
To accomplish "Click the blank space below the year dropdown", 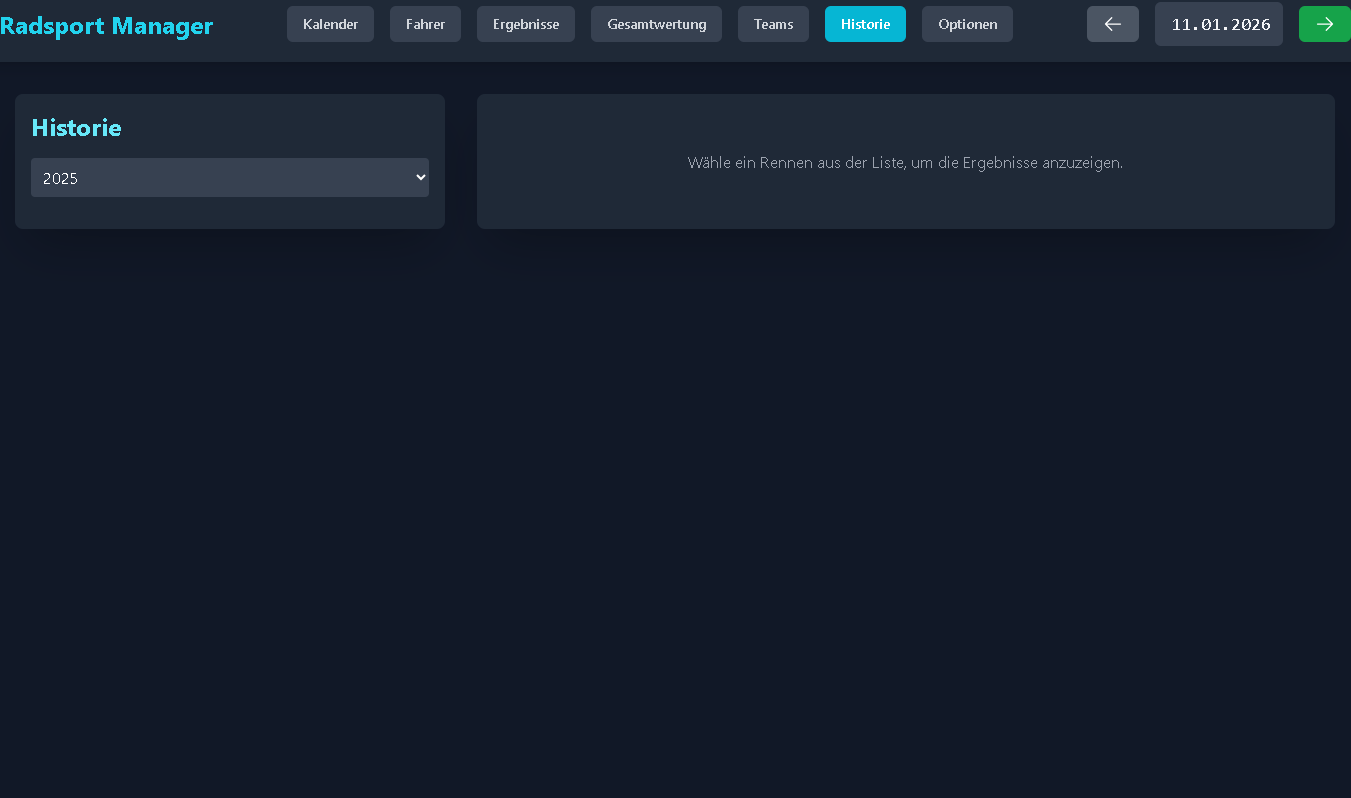I will point(229,212).
